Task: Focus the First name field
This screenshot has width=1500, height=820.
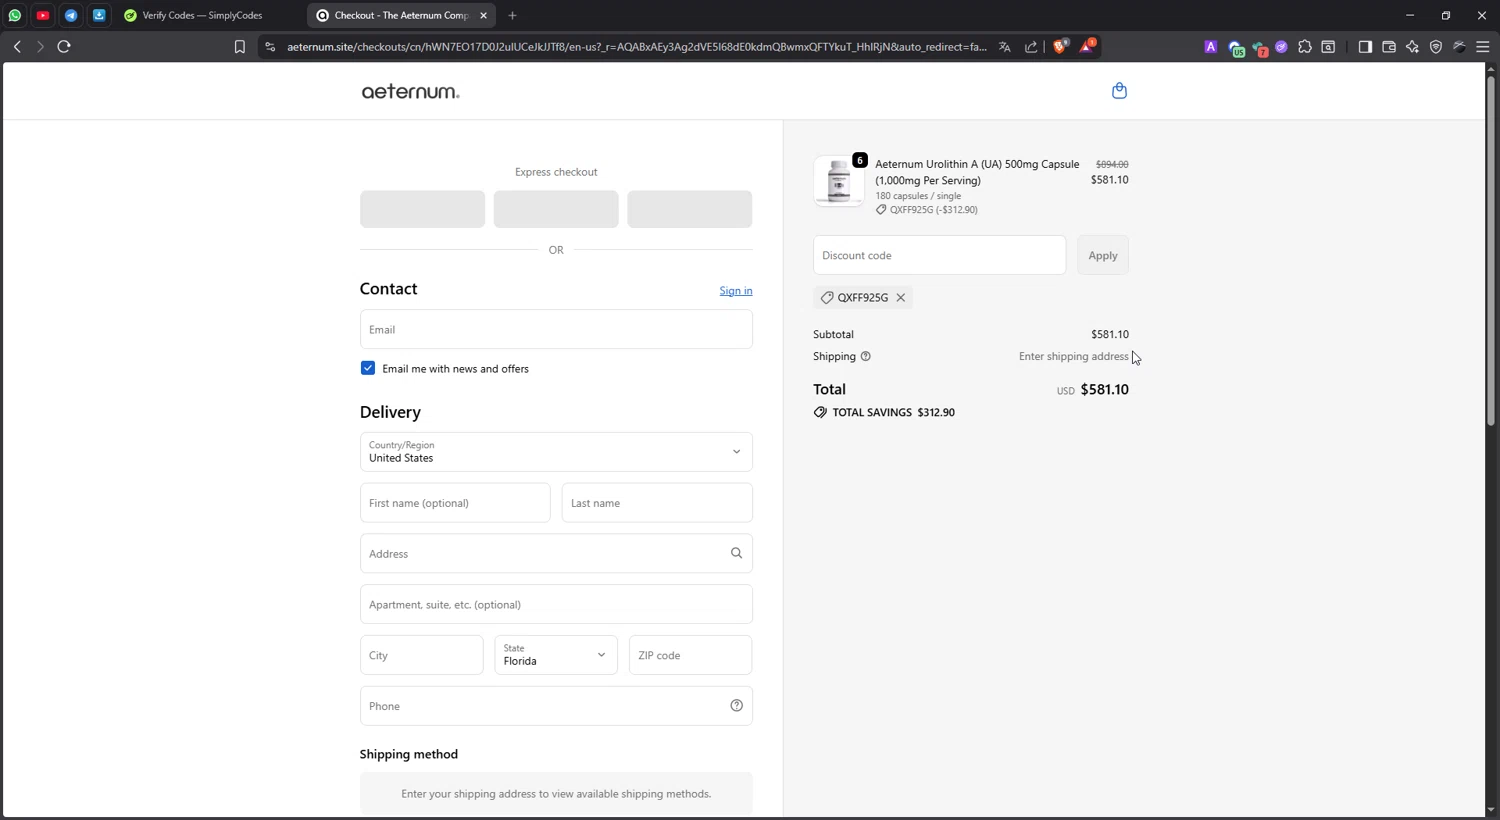Action: (455, 503)
